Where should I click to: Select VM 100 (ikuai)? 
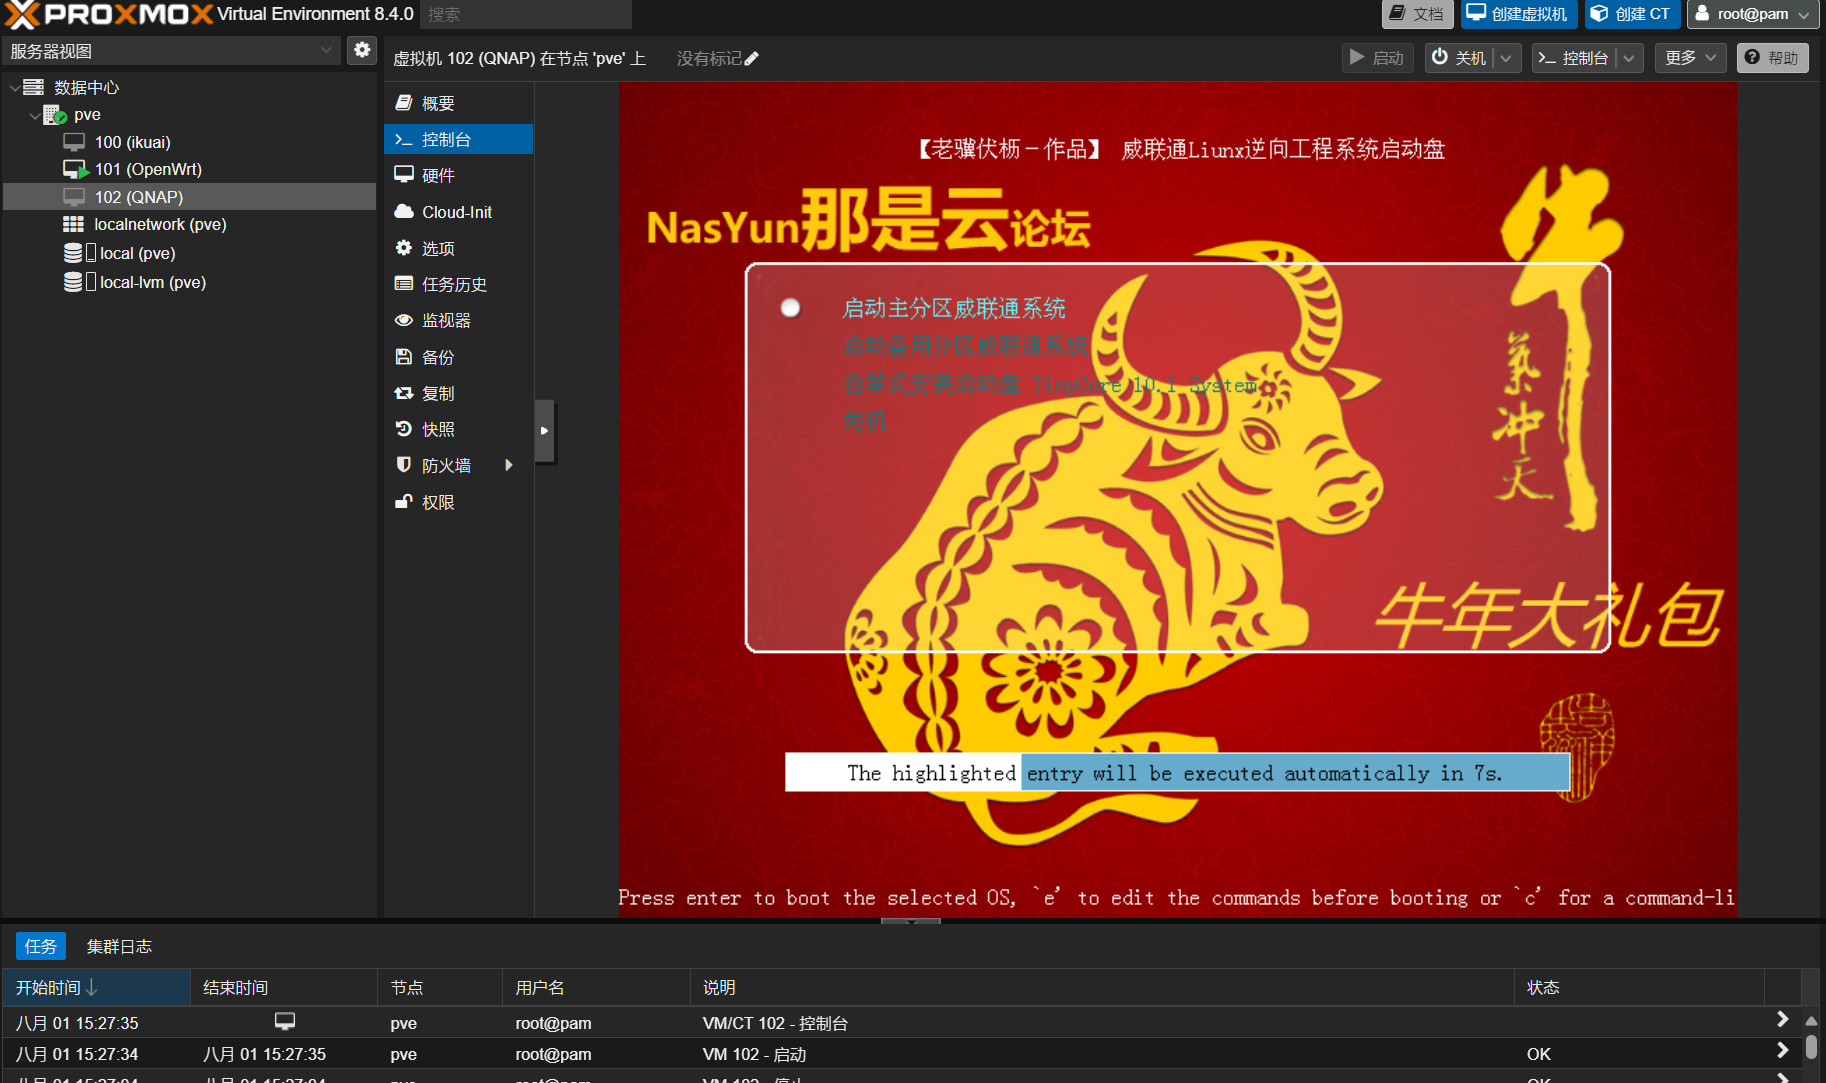pyautogui.click(x=132, y=142)
